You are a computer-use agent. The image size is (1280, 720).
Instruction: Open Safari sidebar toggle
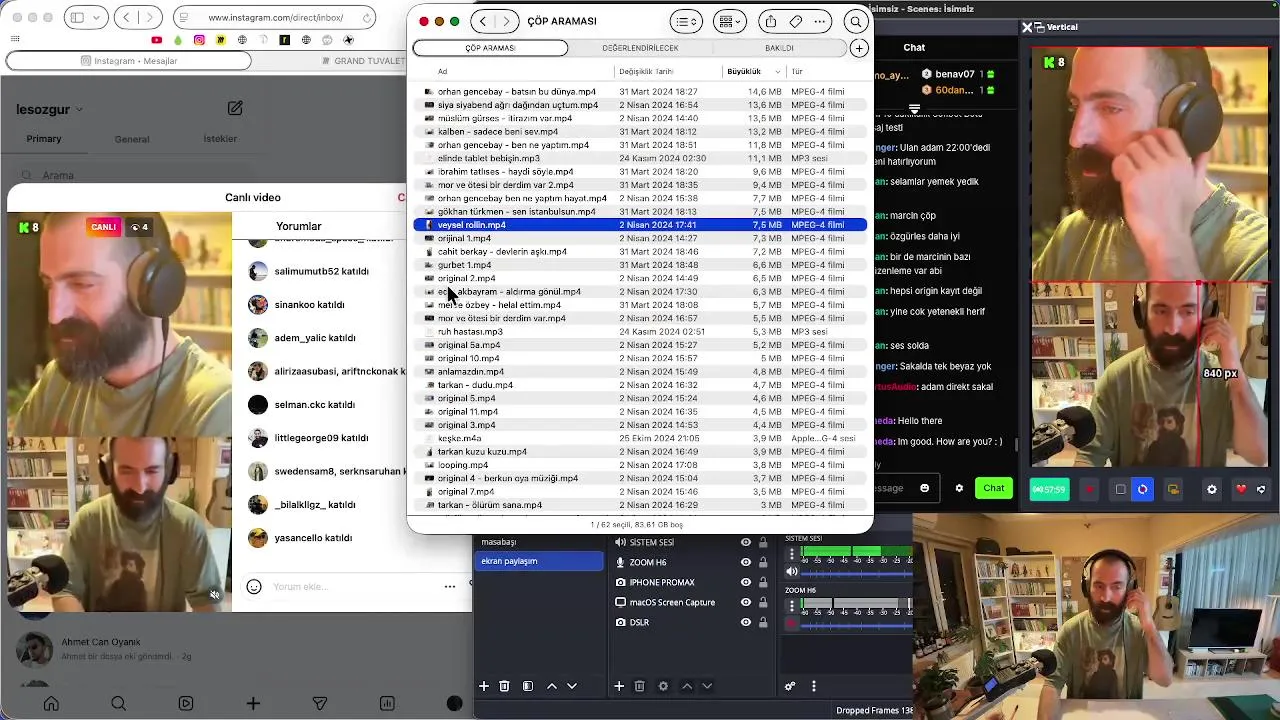tap(78, 17)
